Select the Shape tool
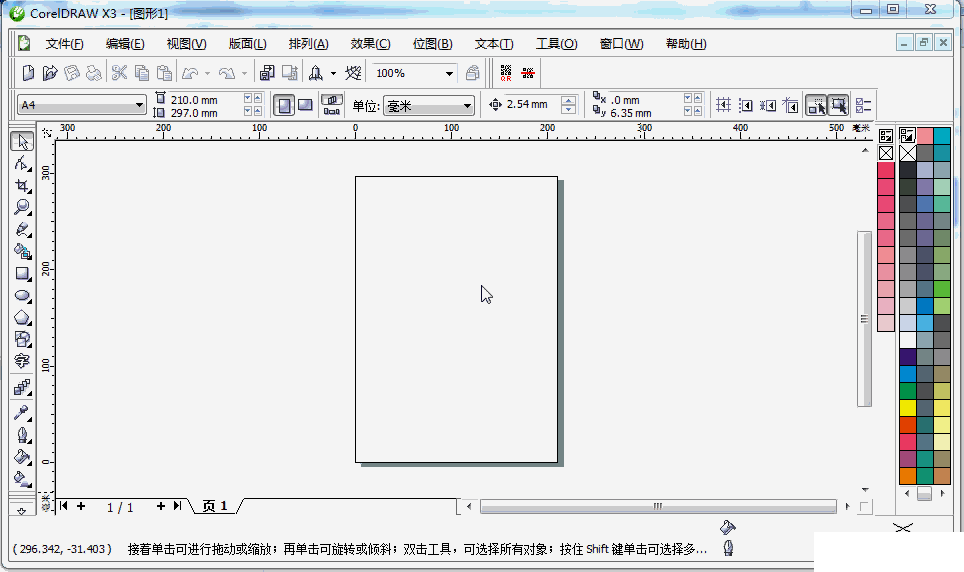The height and width of the screenshot is (572, 964). [22, 164]
